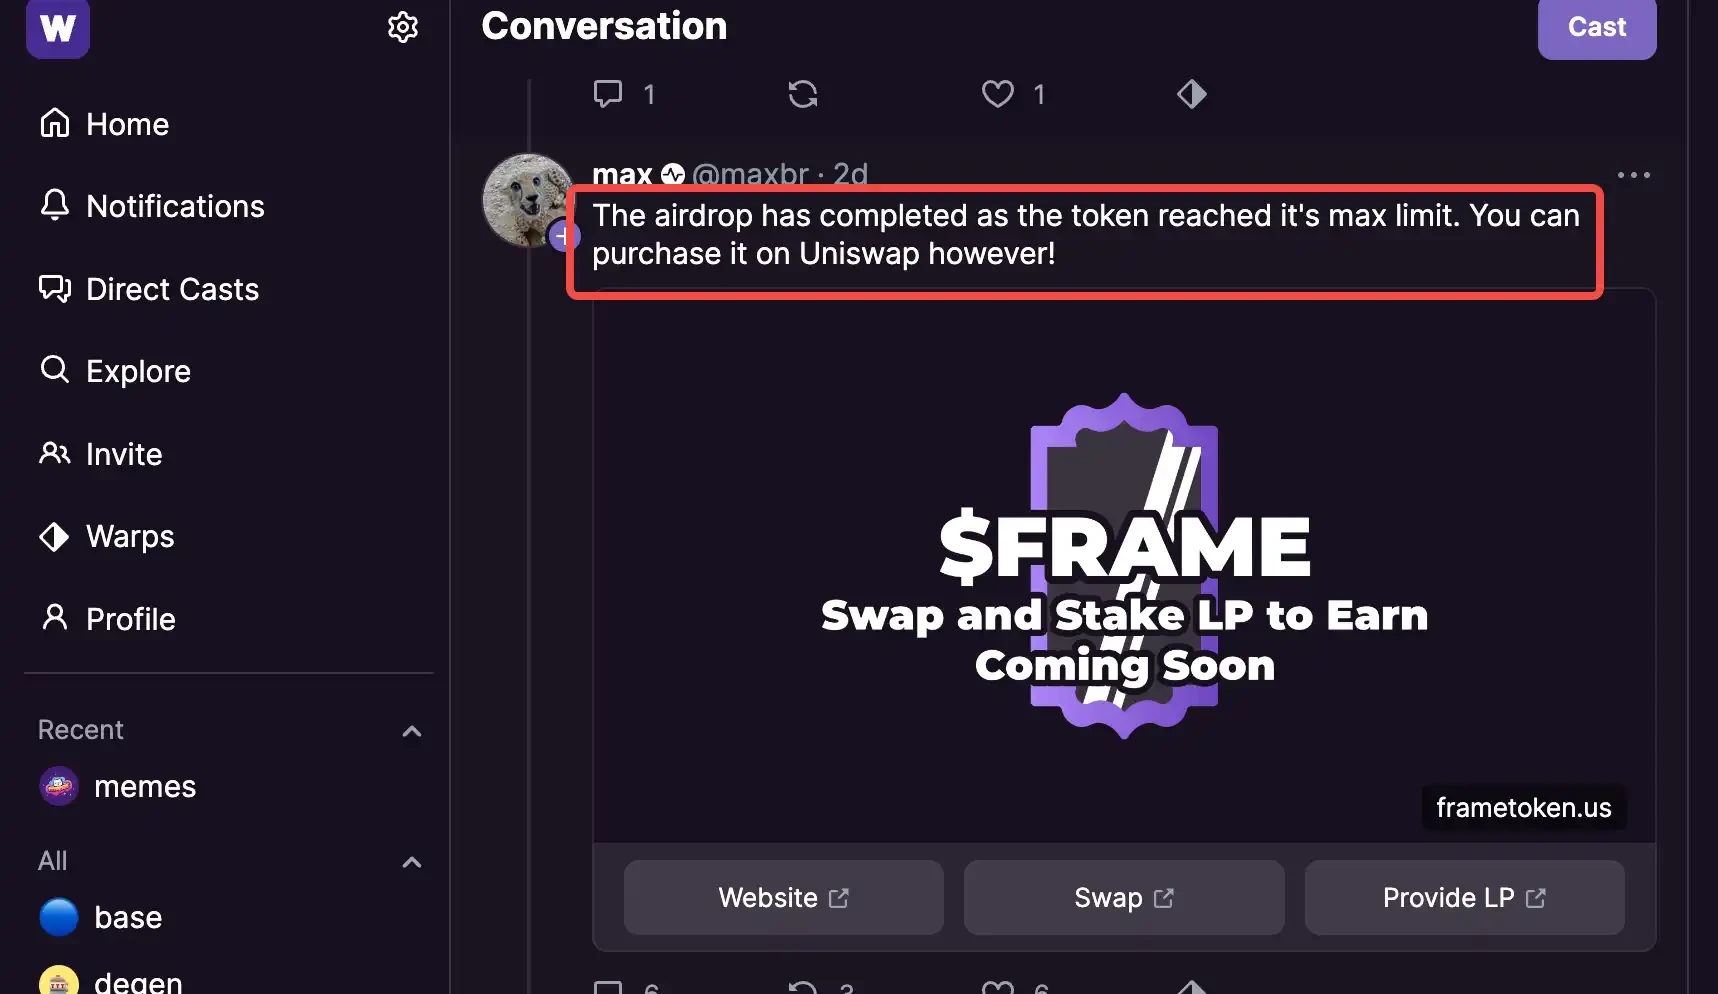Open the three-dot menu on max's cast
Image resolution: width=1718 pixels, height=994 pixels.
pyautogui.click(x=1633, y=175)
